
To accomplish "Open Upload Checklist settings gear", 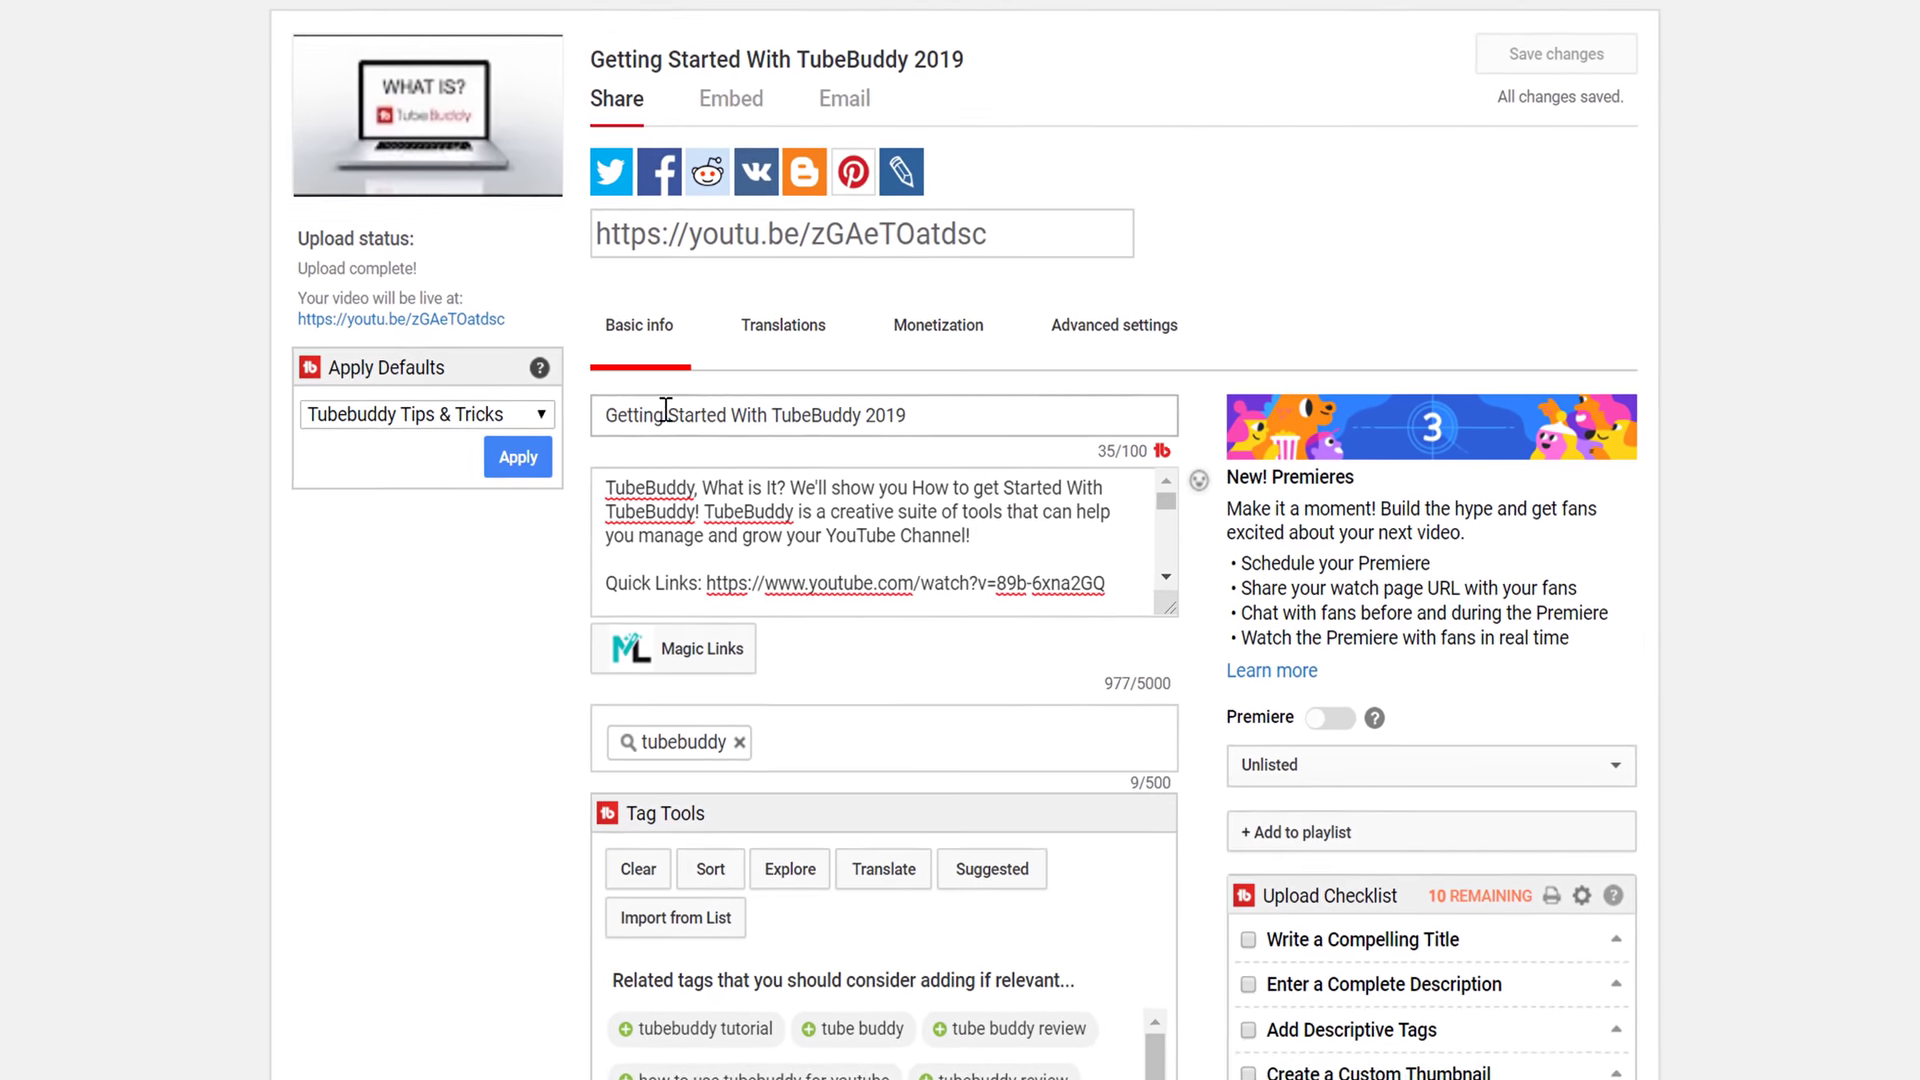I will [x=1582, y=896].
